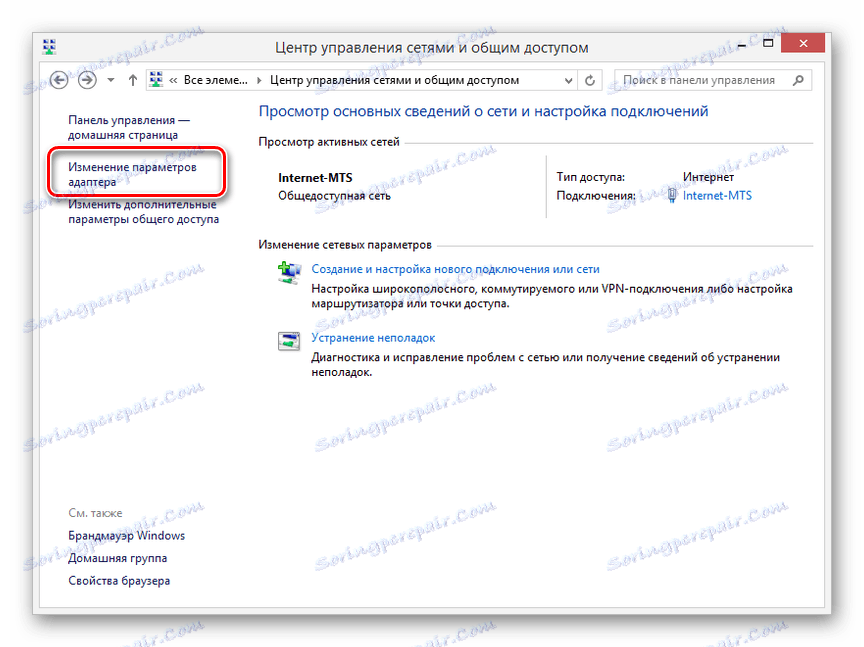864x647 pixels.
Task: Open 'Устранение неполадок' link
Action: tap(373, 338)
